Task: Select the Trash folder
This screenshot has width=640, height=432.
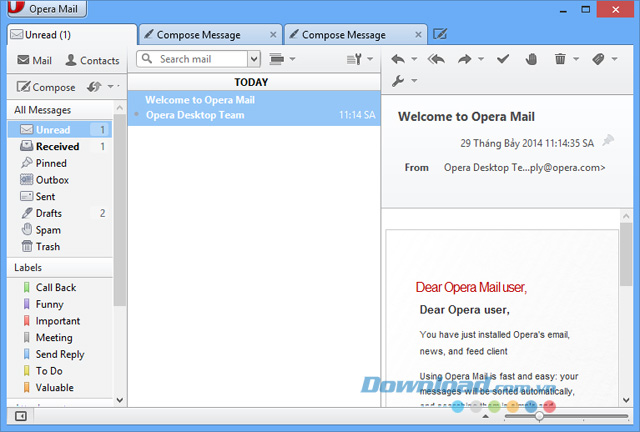Action: coord(60,247)
